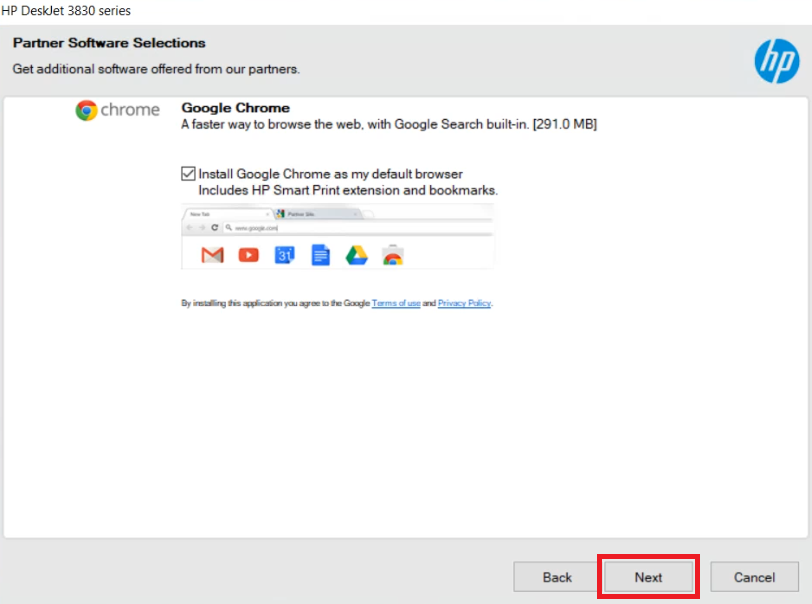Click the Gmail icon in preview
Viewport: 812px width, 604px height.
point(212,255)
